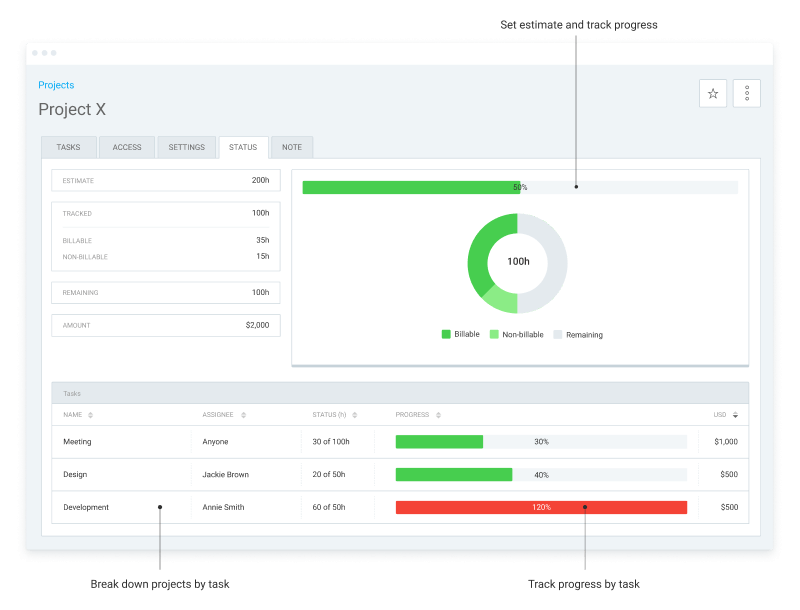The image size is (800, 610).
Task: Click the Non-billable legend color swatch
Action: (x=494, y=335)
